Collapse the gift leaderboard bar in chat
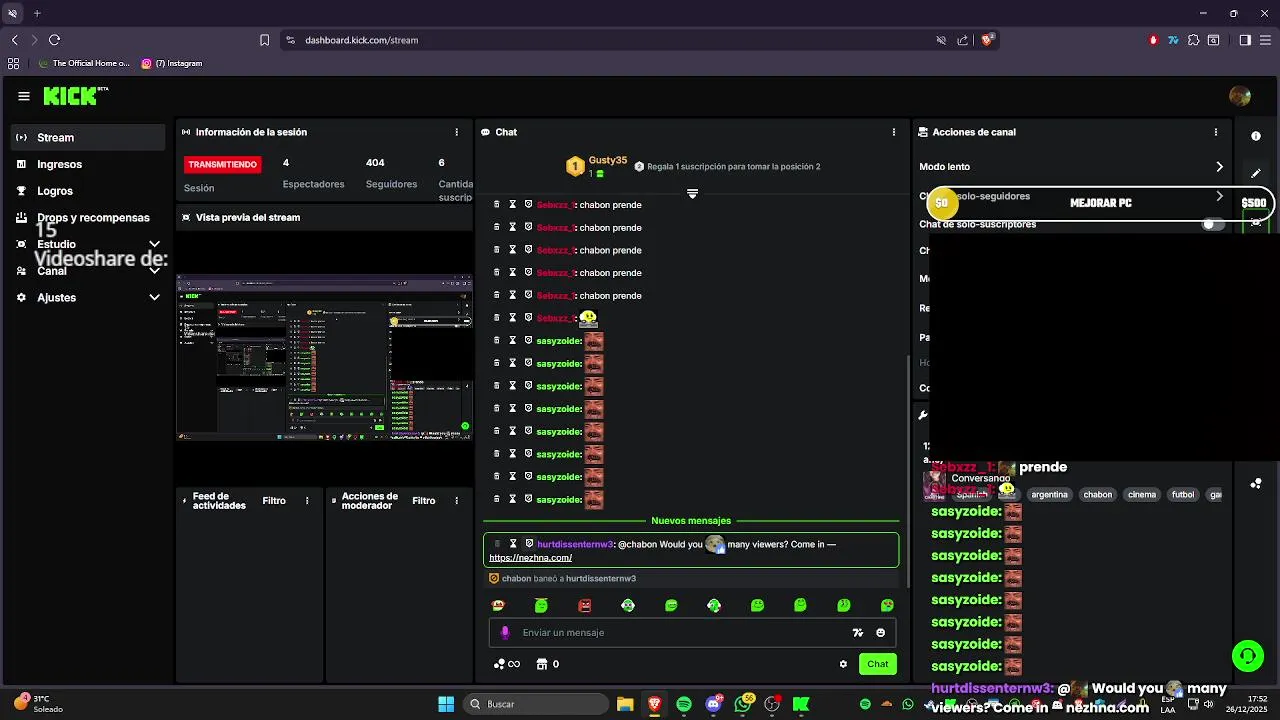 tap(692, 193)
